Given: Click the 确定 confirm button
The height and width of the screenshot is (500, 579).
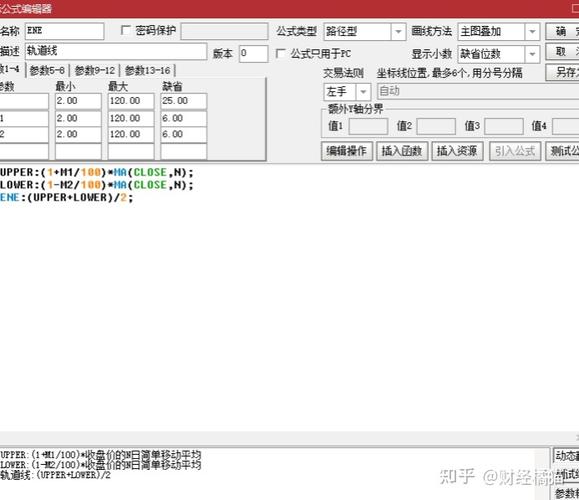Looking at the screenshot, I should pyautogui.click(x=562, y=32).
